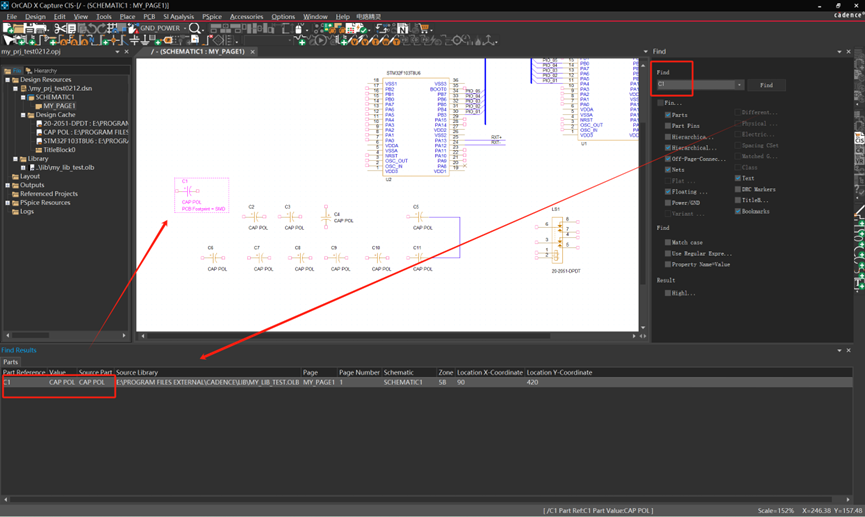The image size is (865, 517).
Task: Enable Property Name=Value checkbox
Action: pyautogui.click(x=668, y=264)
